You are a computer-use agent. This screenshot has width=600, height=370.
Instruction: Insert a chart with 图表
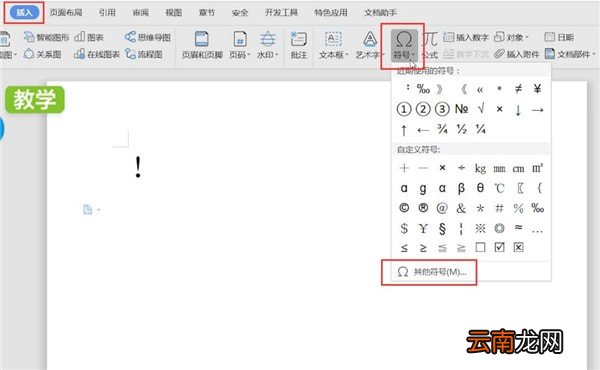(89, 37)
